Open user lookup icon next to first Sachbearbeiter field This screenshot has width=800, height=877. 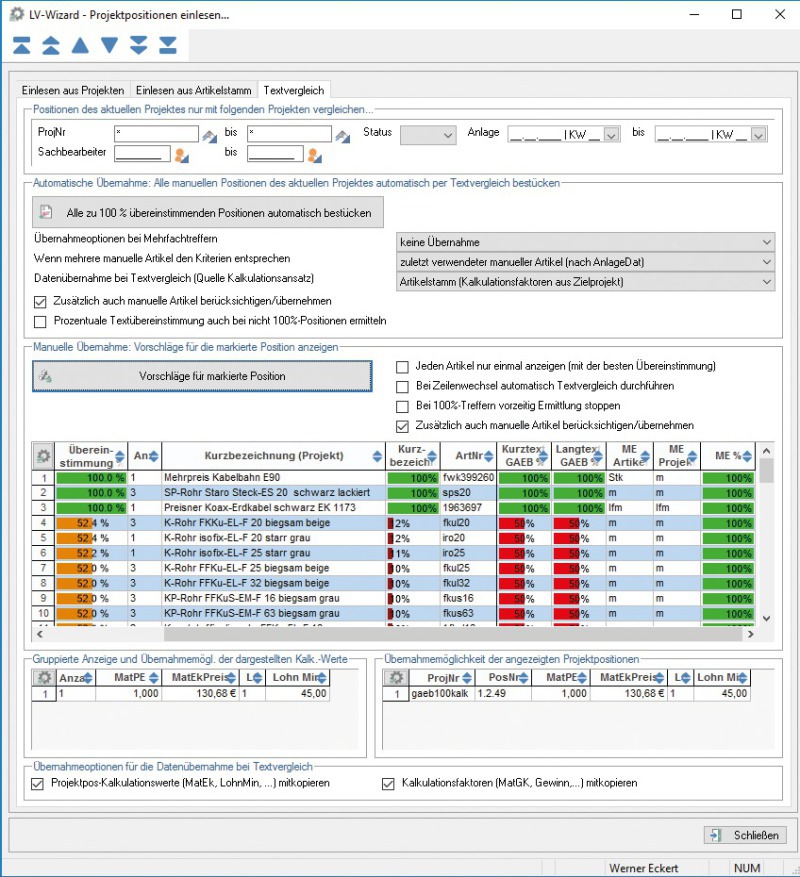tap(181, 155)
